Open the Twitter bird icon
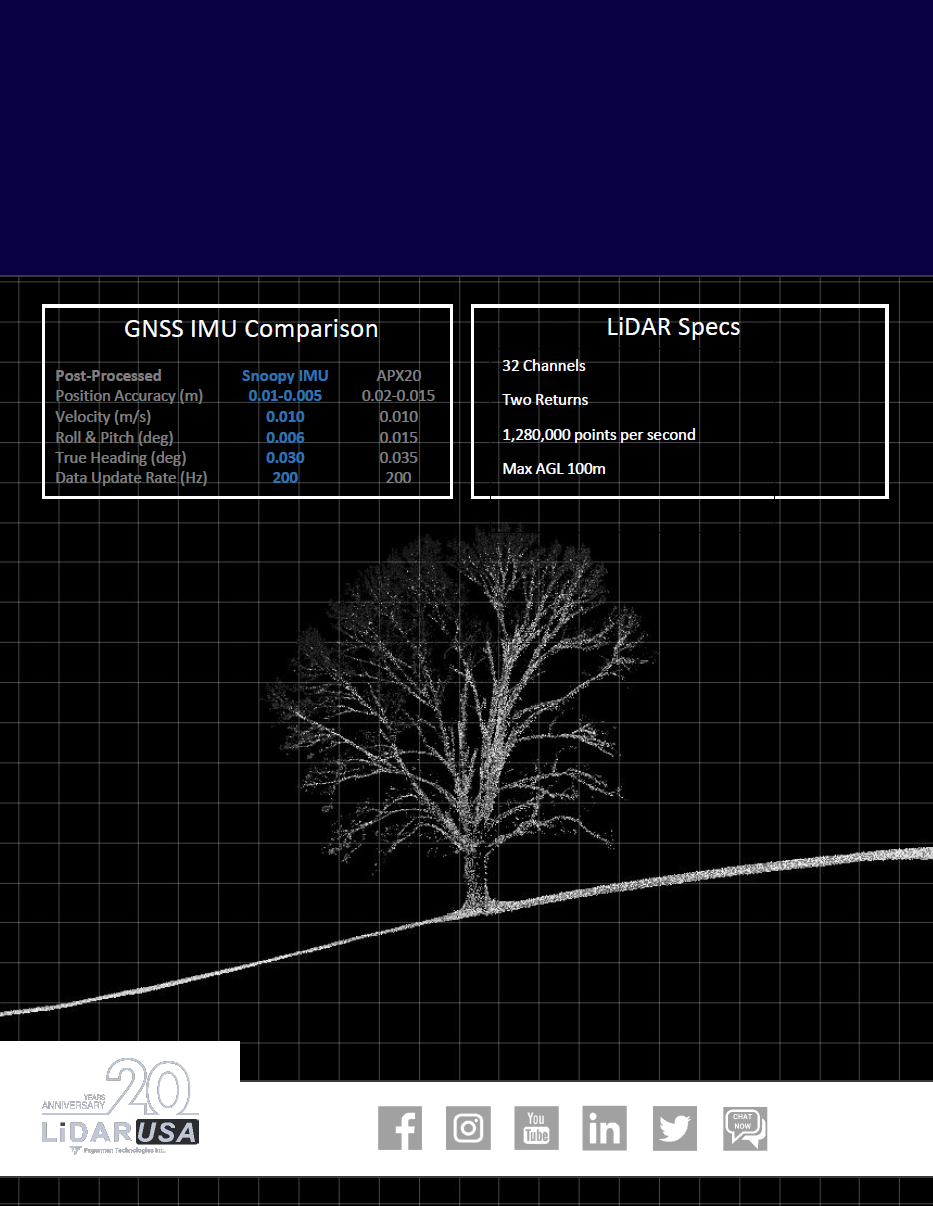 coord(675,1128)
